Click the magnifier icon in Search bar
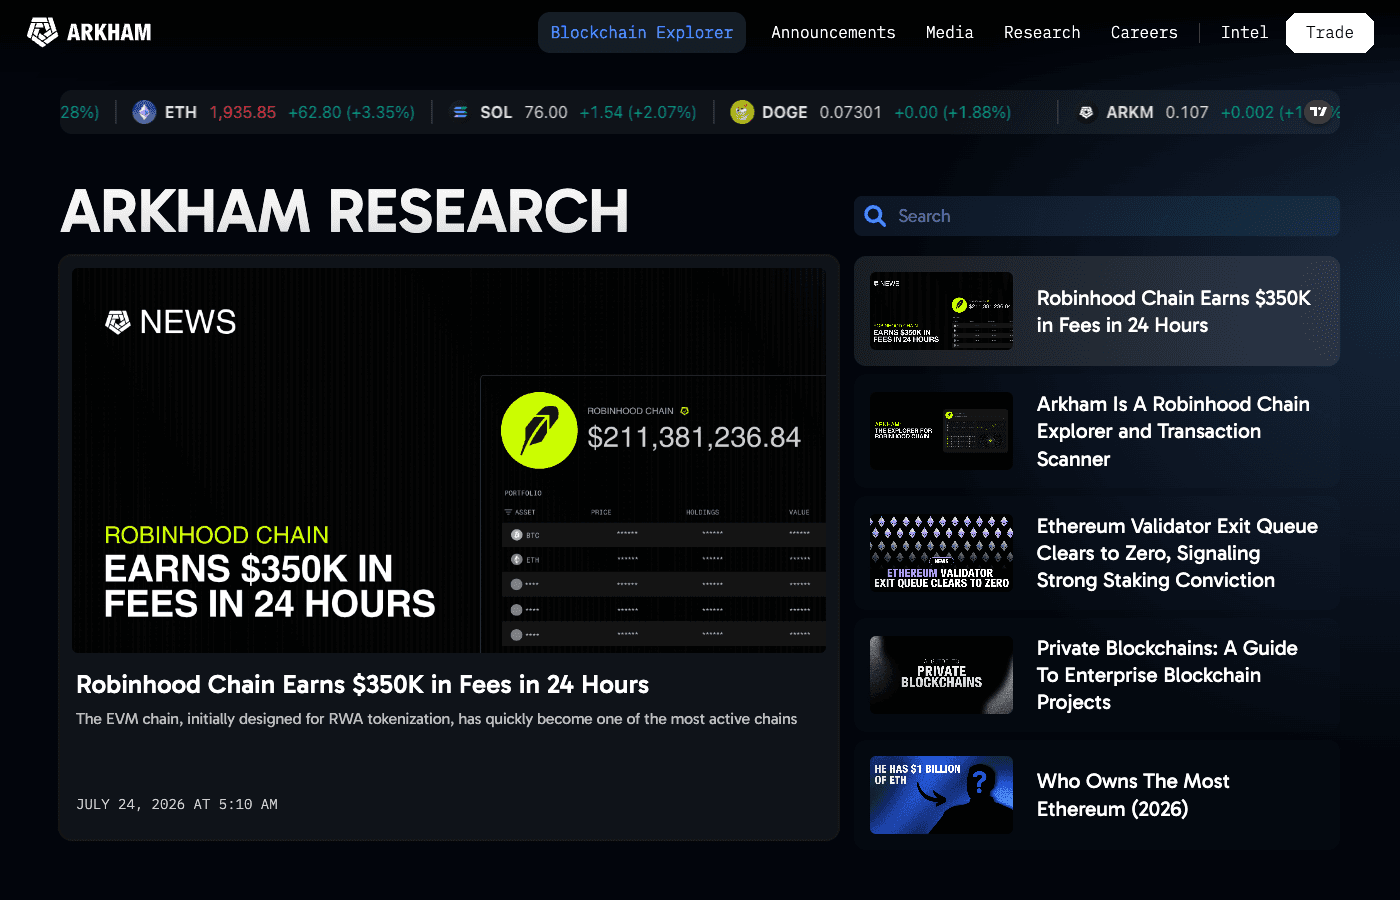 (x=875, y=216)
